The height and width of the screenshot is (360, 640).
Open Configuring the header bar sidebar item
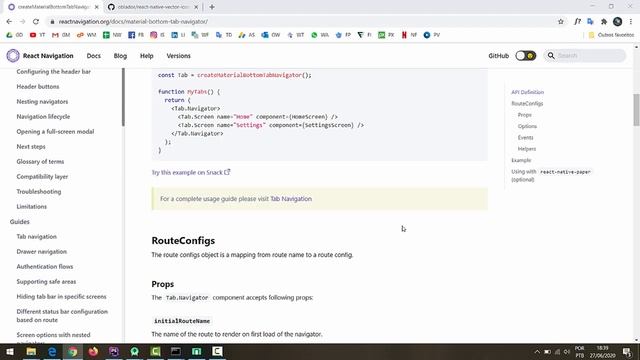click(x=53, y=71)
